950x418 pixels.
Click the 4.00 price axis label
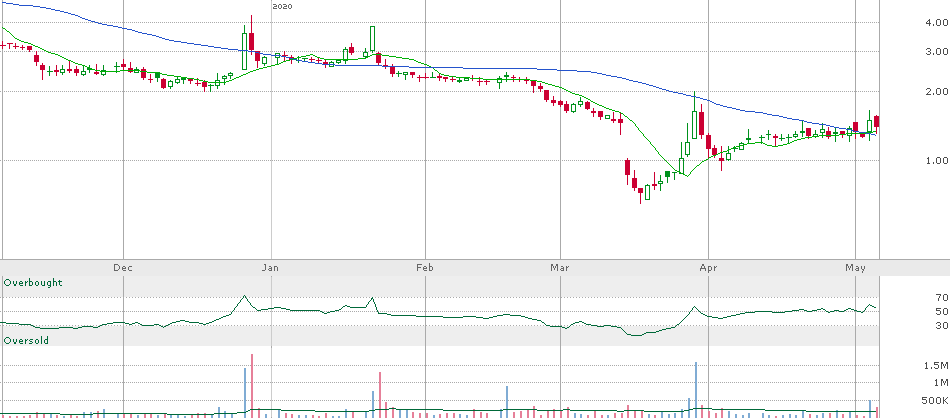(x=937, y=23)
